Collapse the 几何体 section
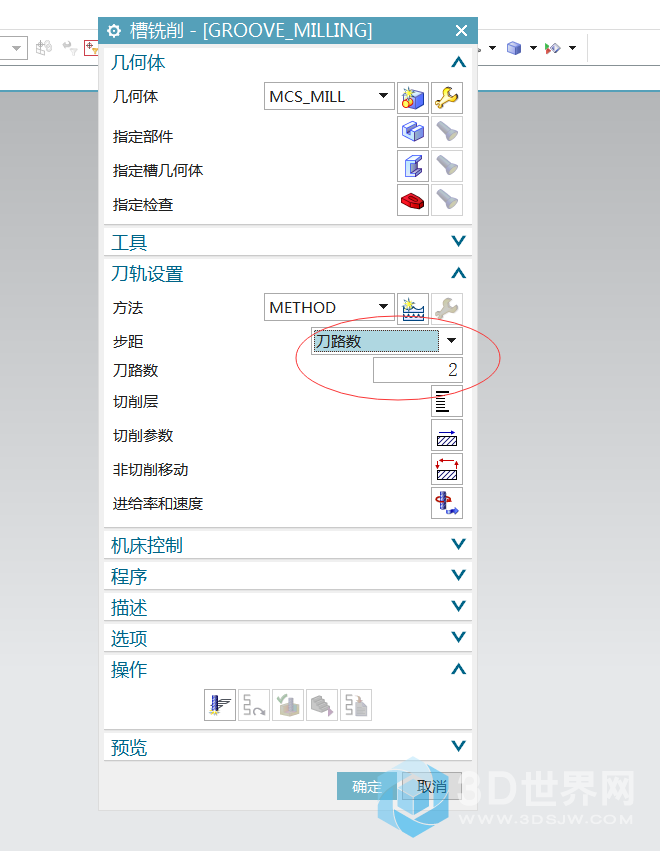This screenshot has width=660, height=851. click(459, 62)
